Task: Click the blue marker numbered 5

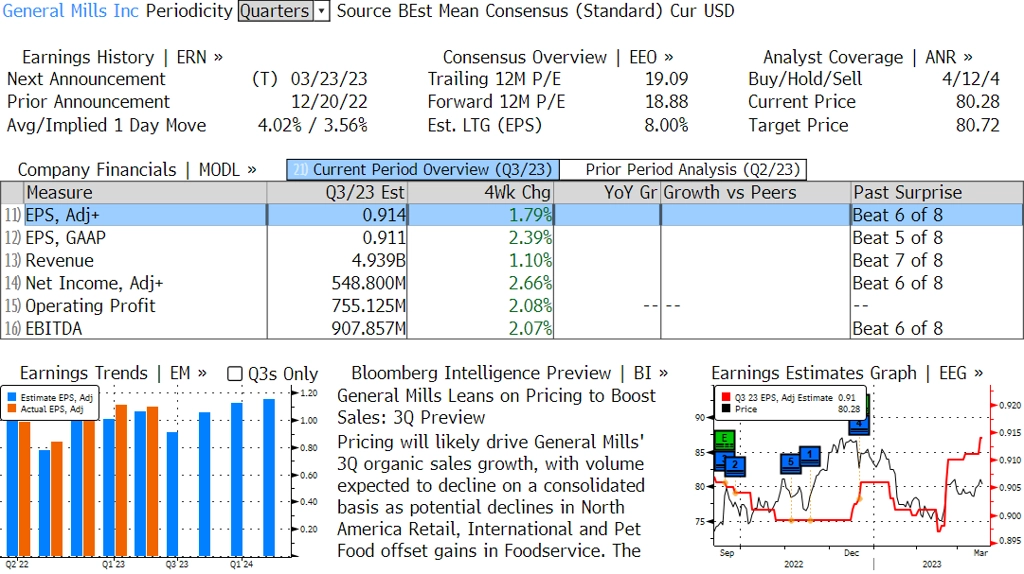Action: [x=790, y=462]
